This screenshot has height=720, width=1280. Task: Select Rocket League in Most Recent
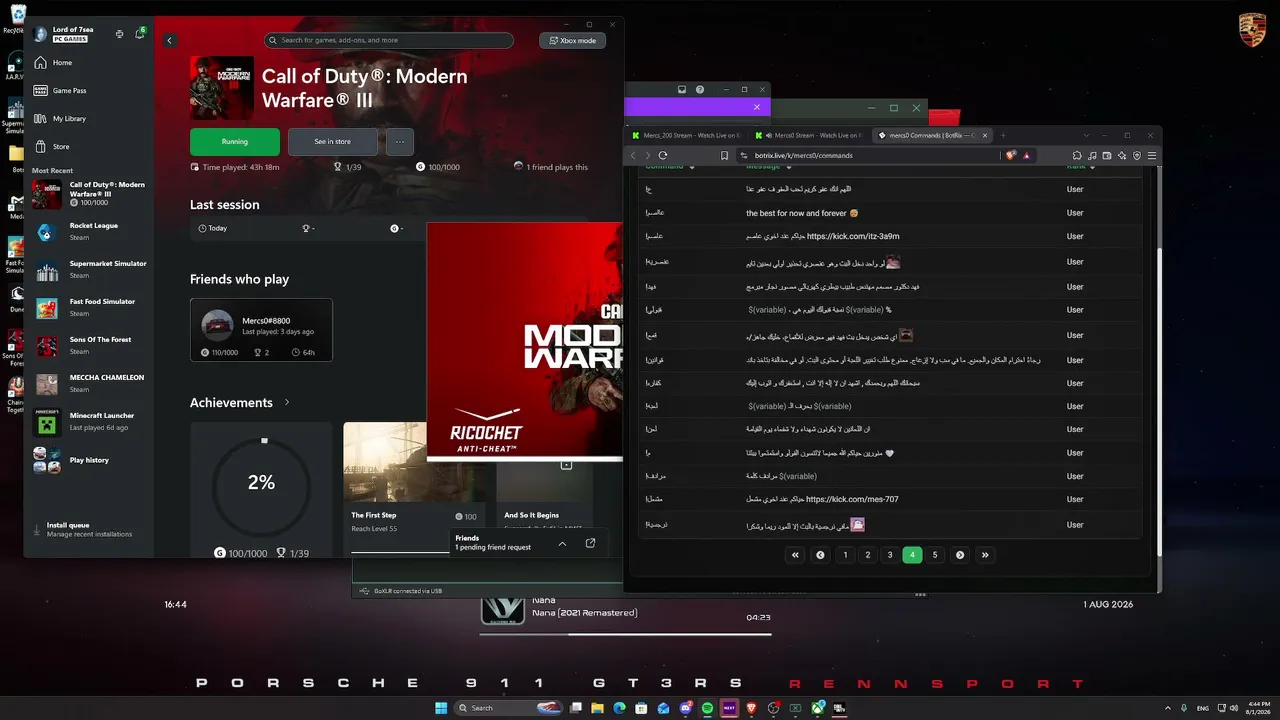pyautogui.click(x=89, y=232)
